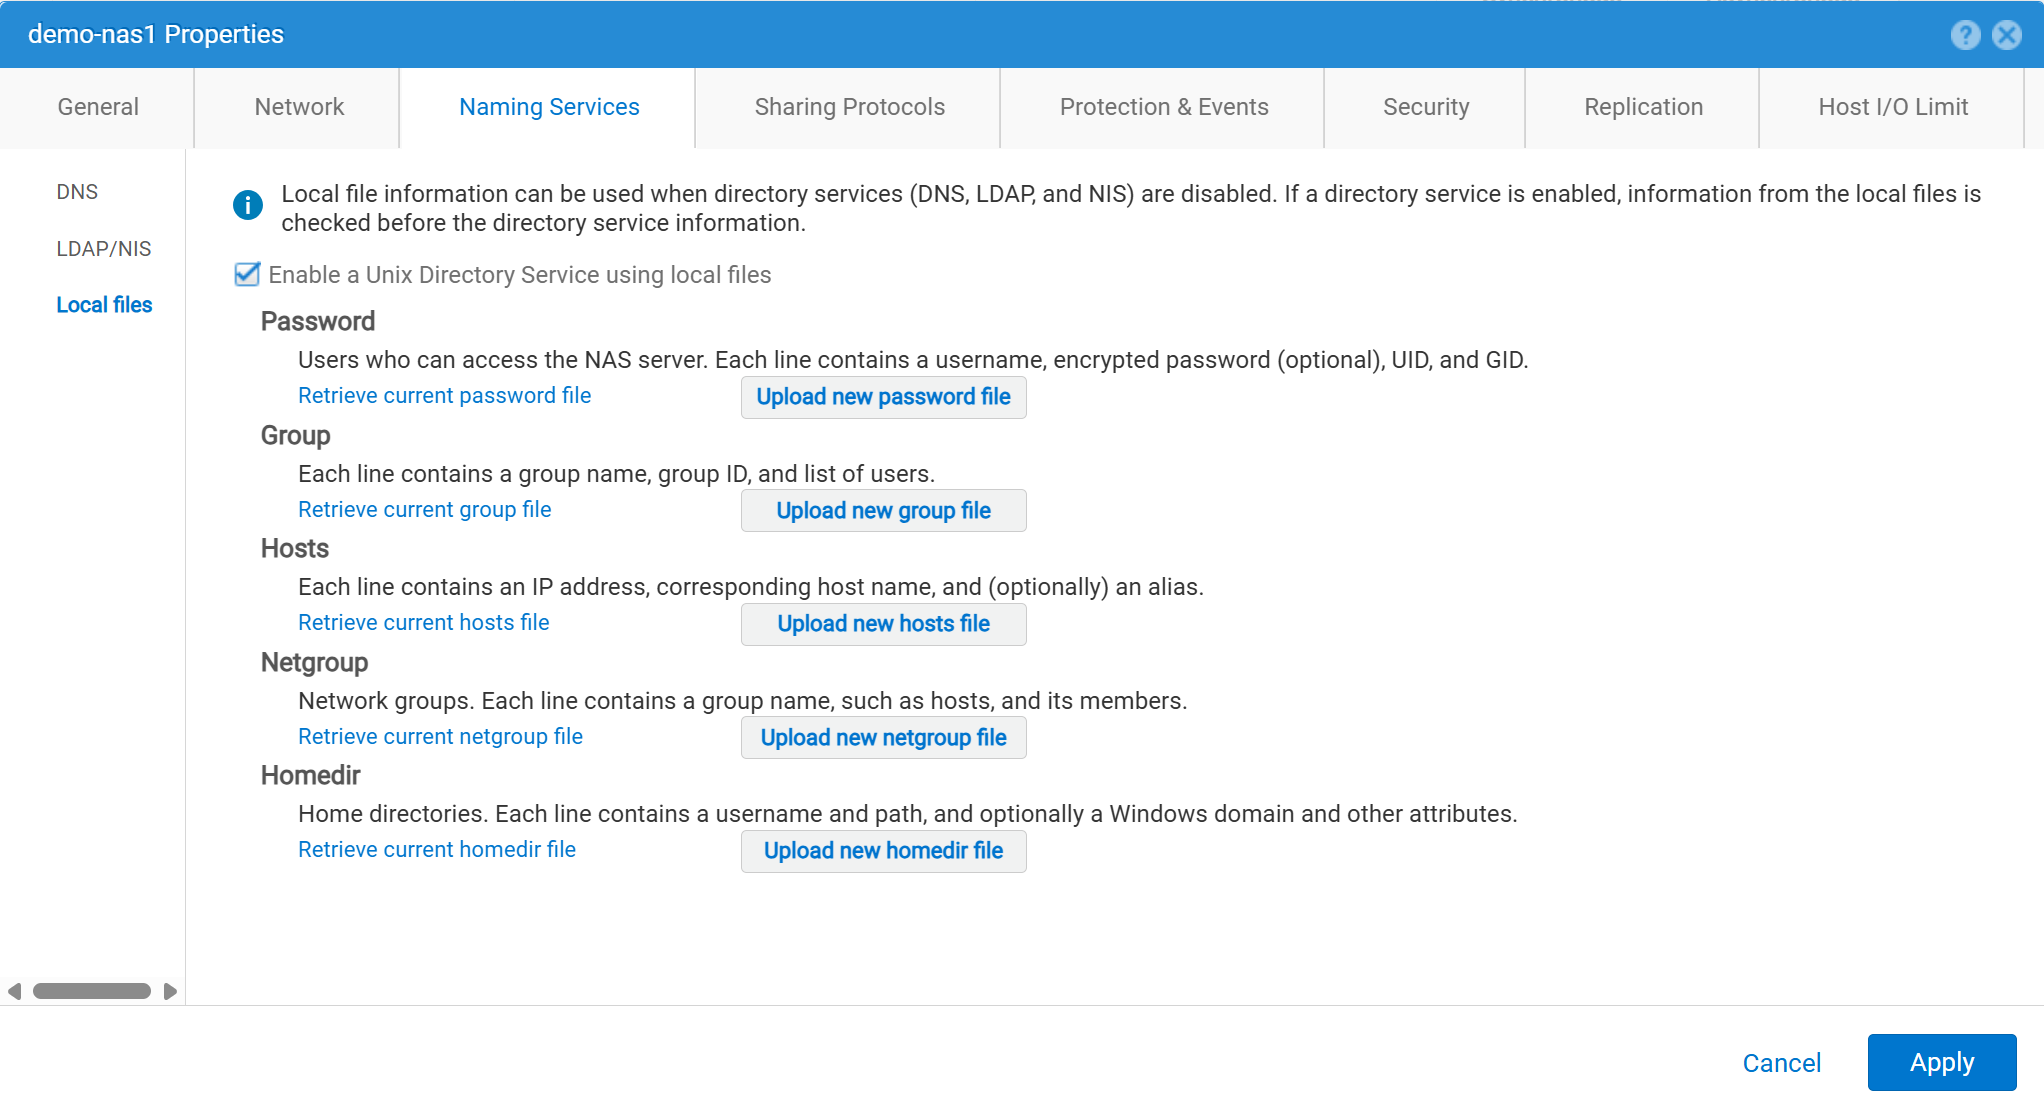Select the Replication tab
Viewport: 2044px width, 1117px height.
[1643, 107]
